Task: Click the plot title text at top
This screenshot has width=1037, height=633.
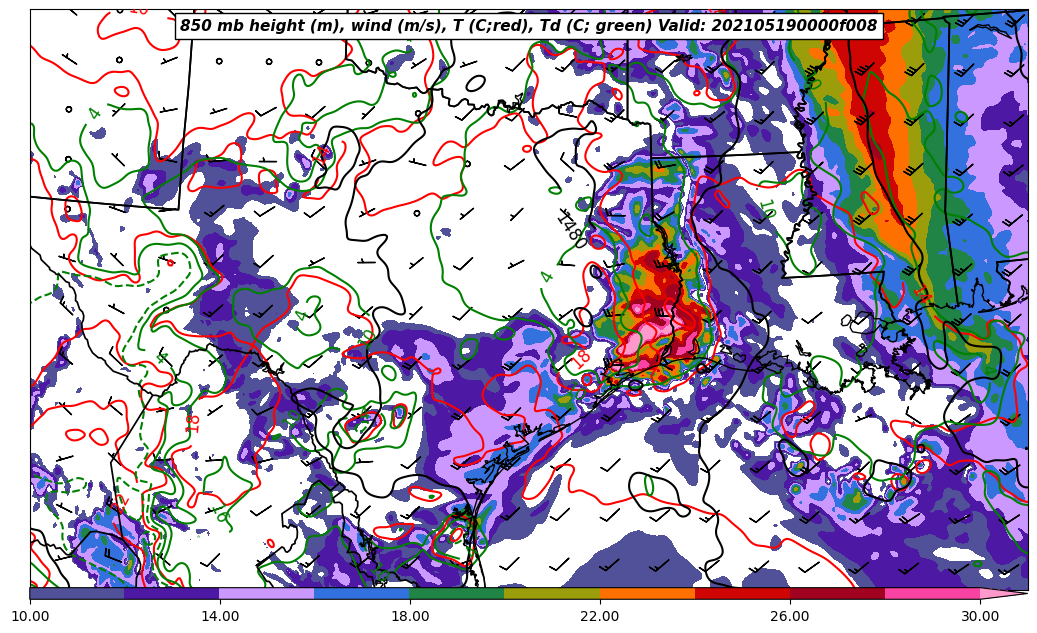Action: pos(528,26)
